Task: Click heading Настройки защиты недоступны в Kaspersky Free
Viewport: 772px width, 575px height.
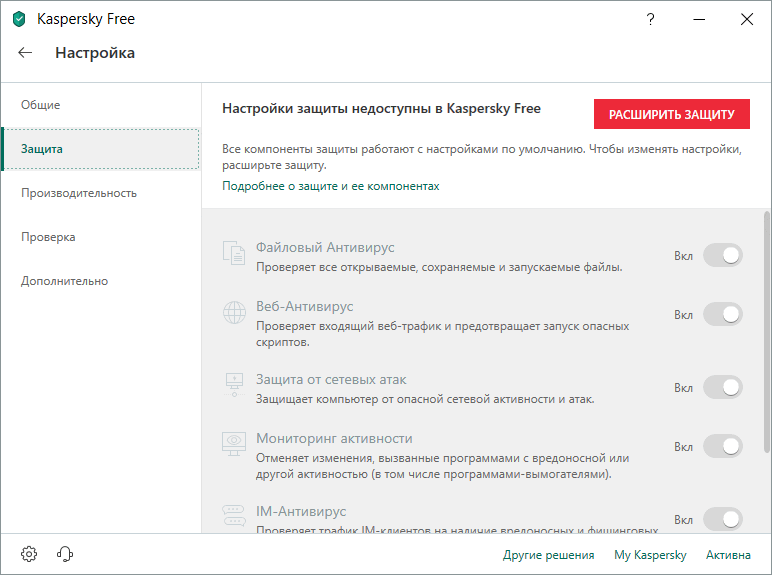Action: click(x=381, y=108)
